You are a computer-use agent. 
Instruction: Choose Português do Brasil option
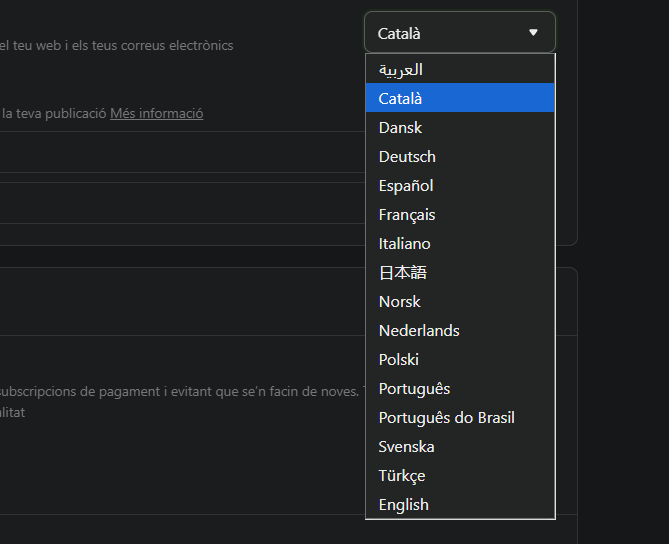click(x=460, y=417)
